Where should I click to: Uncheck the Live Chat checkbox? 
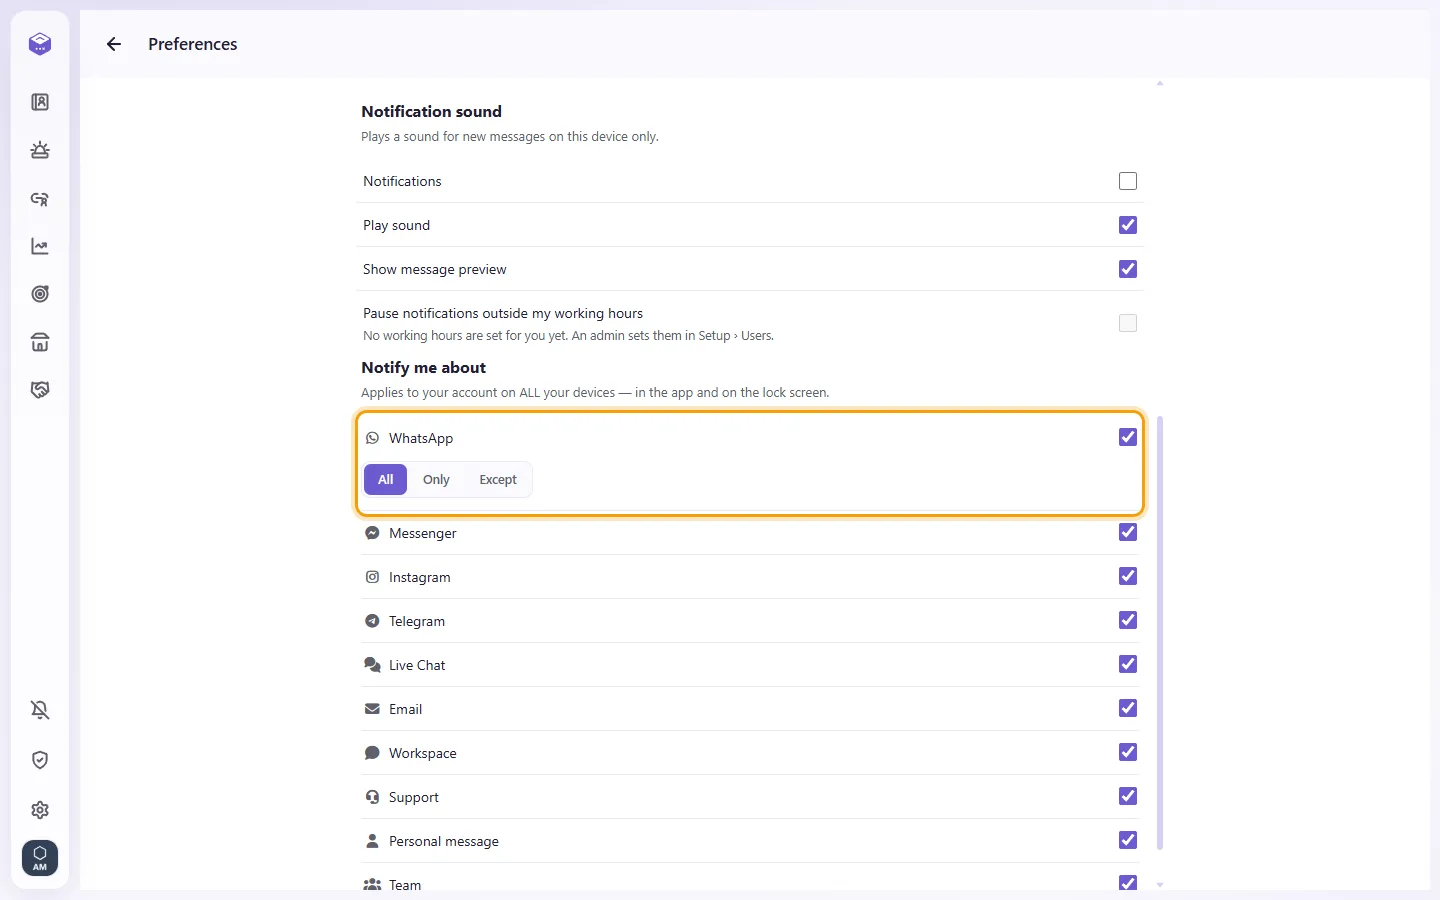pos(1128,664)
